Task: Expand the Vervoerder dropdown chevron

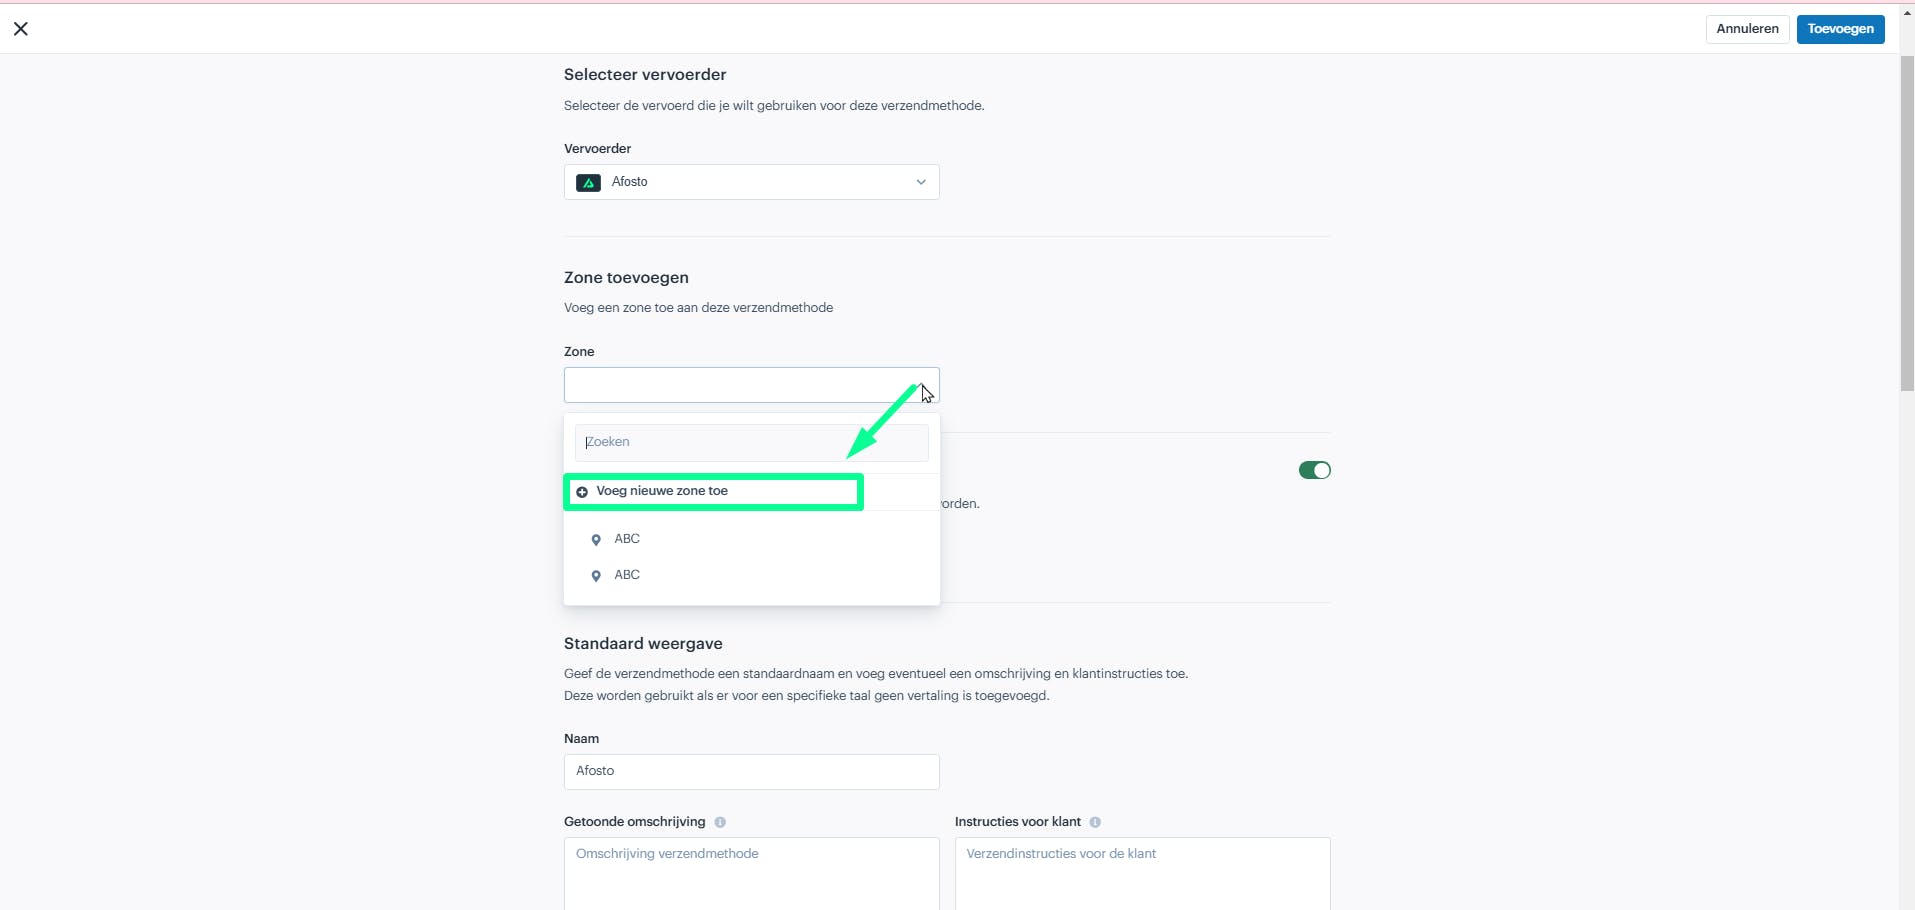Action: coord(921,182)
